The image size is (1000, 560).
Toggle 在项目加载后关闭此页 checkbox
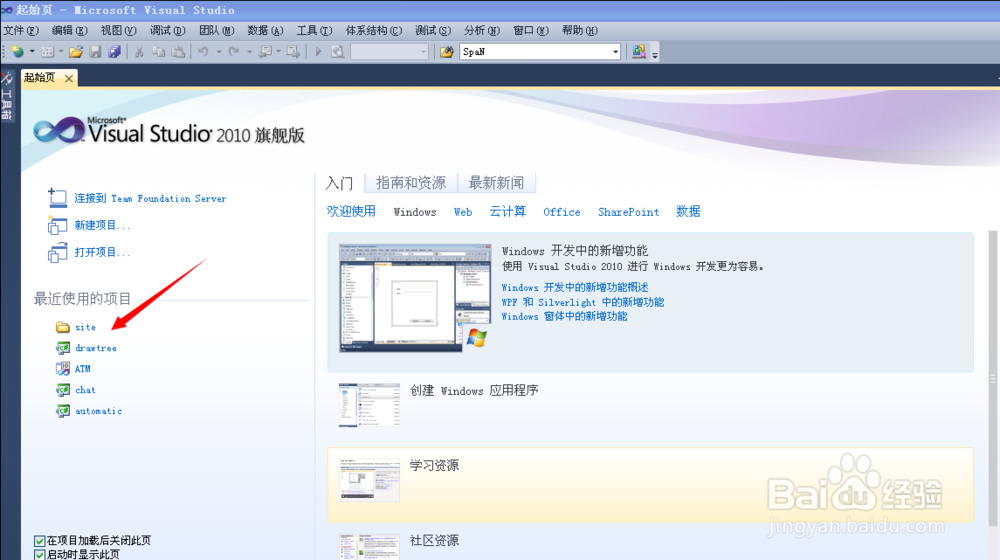(x=40, y=541)
